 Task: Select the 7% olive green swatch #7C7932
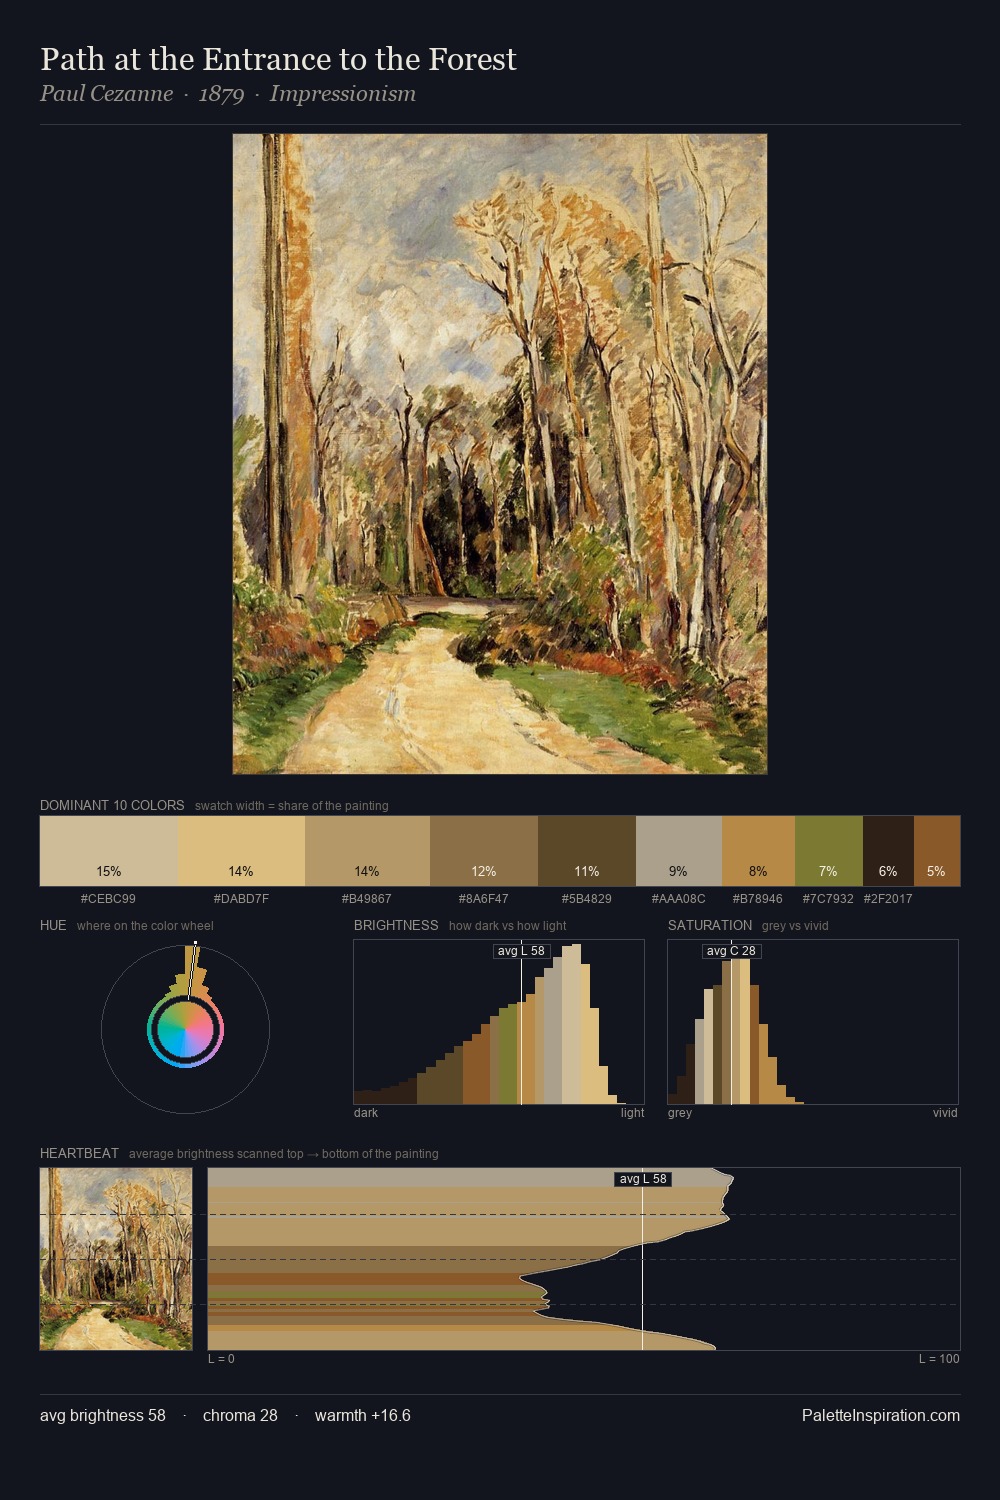(x=828, y=851)
